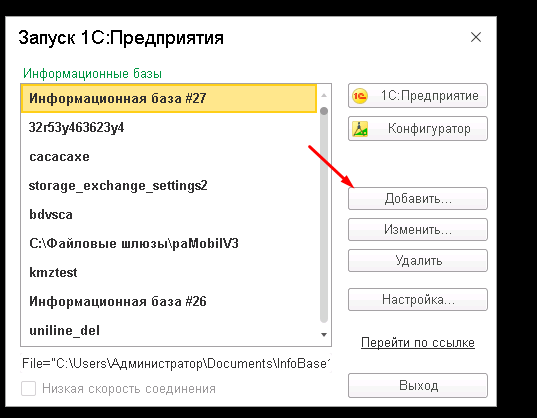
Task: Click the Выход button
Action: (418, 385)
